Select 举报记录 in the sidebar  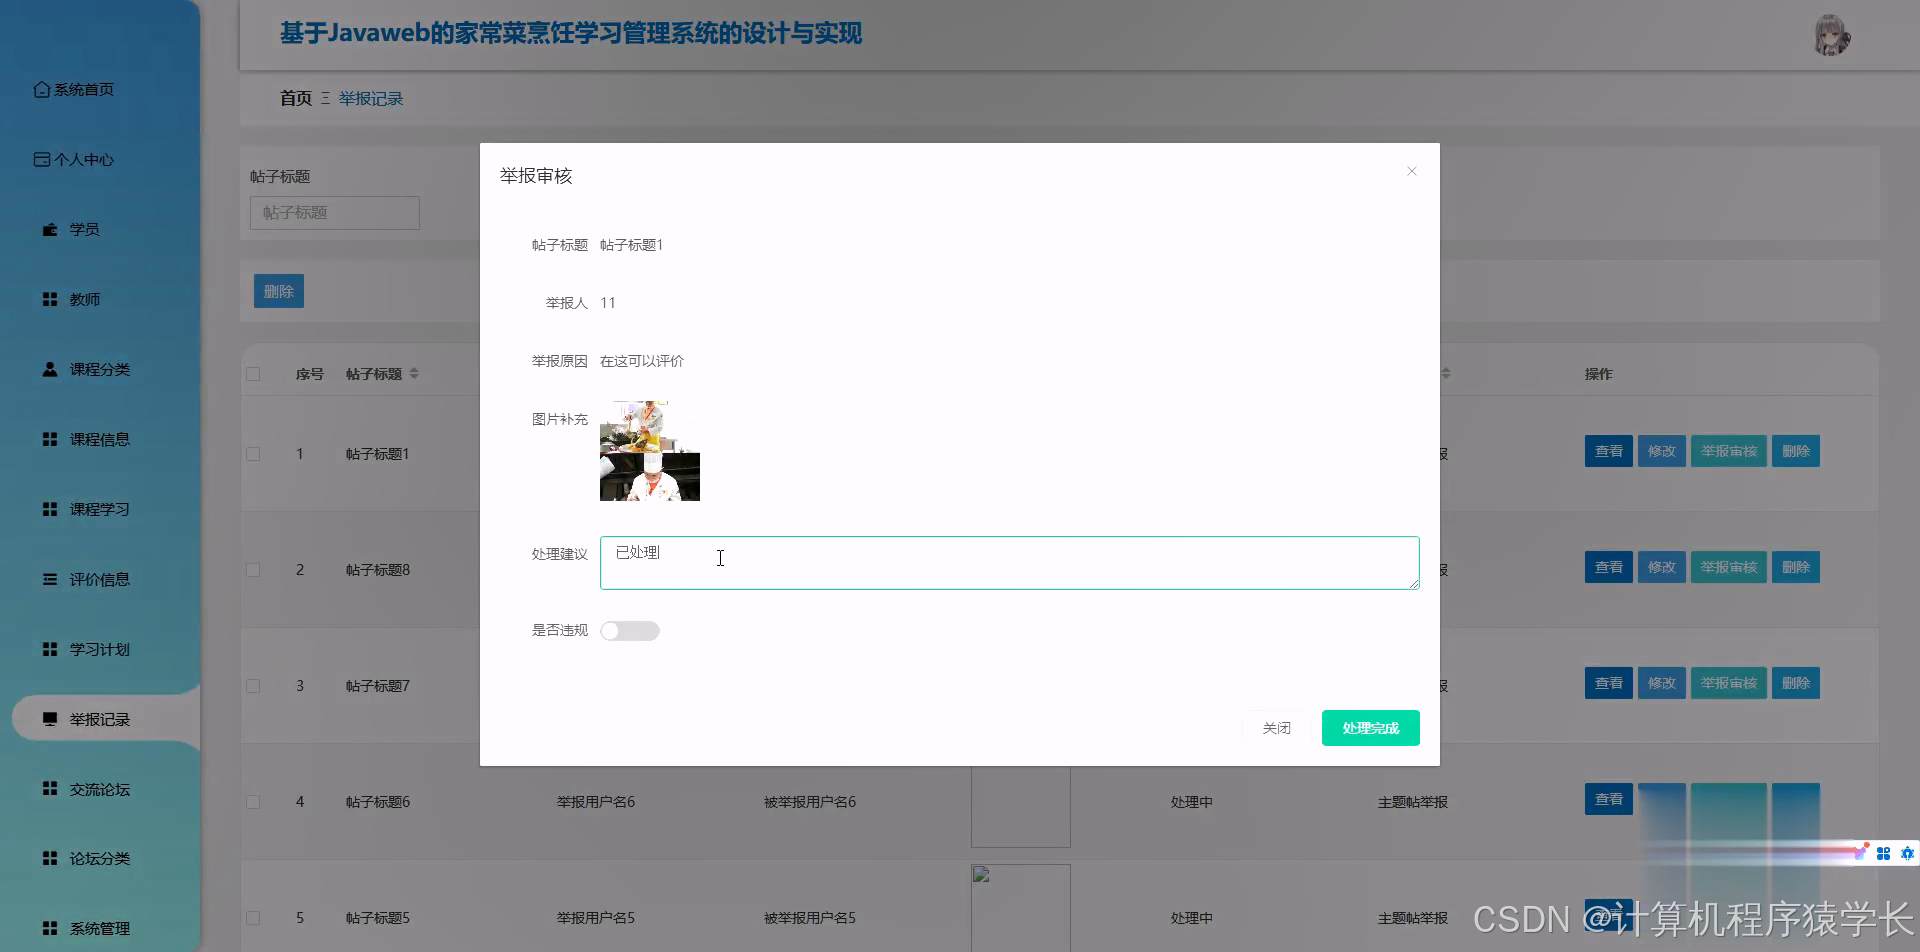100,718
